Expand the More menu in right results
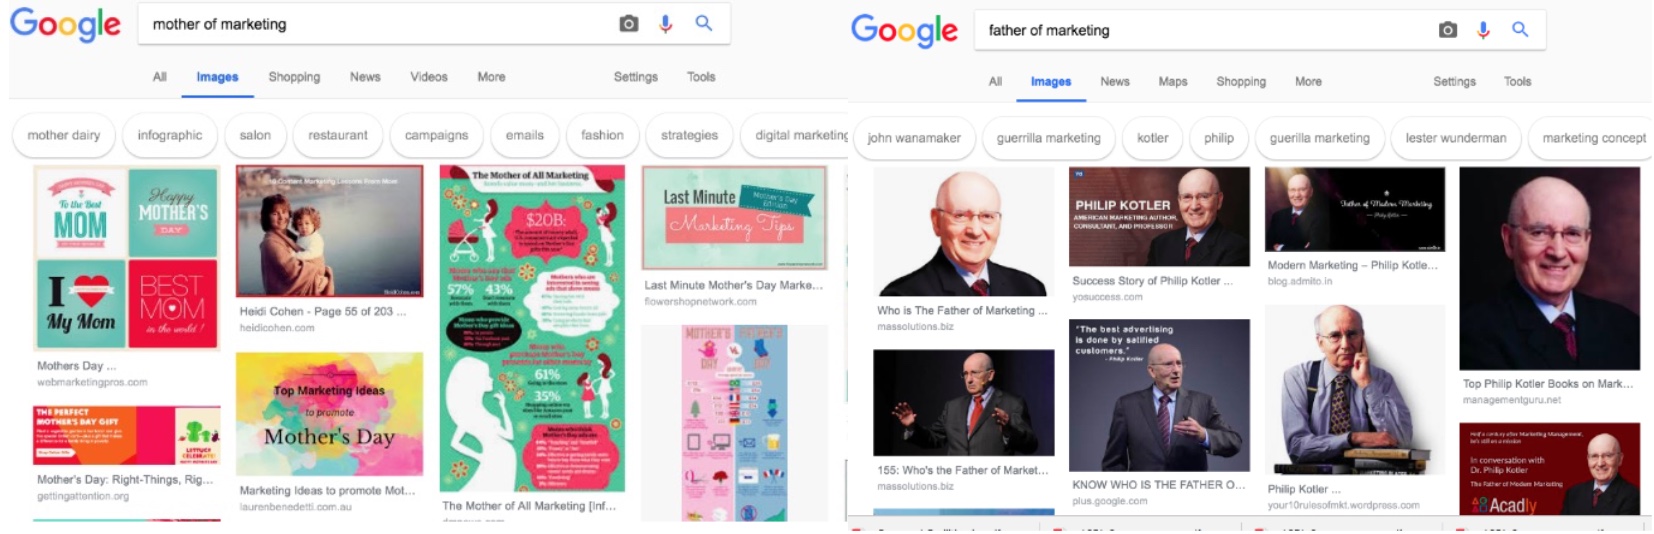The image size is (1654, 534). [x=1308, y=82]
